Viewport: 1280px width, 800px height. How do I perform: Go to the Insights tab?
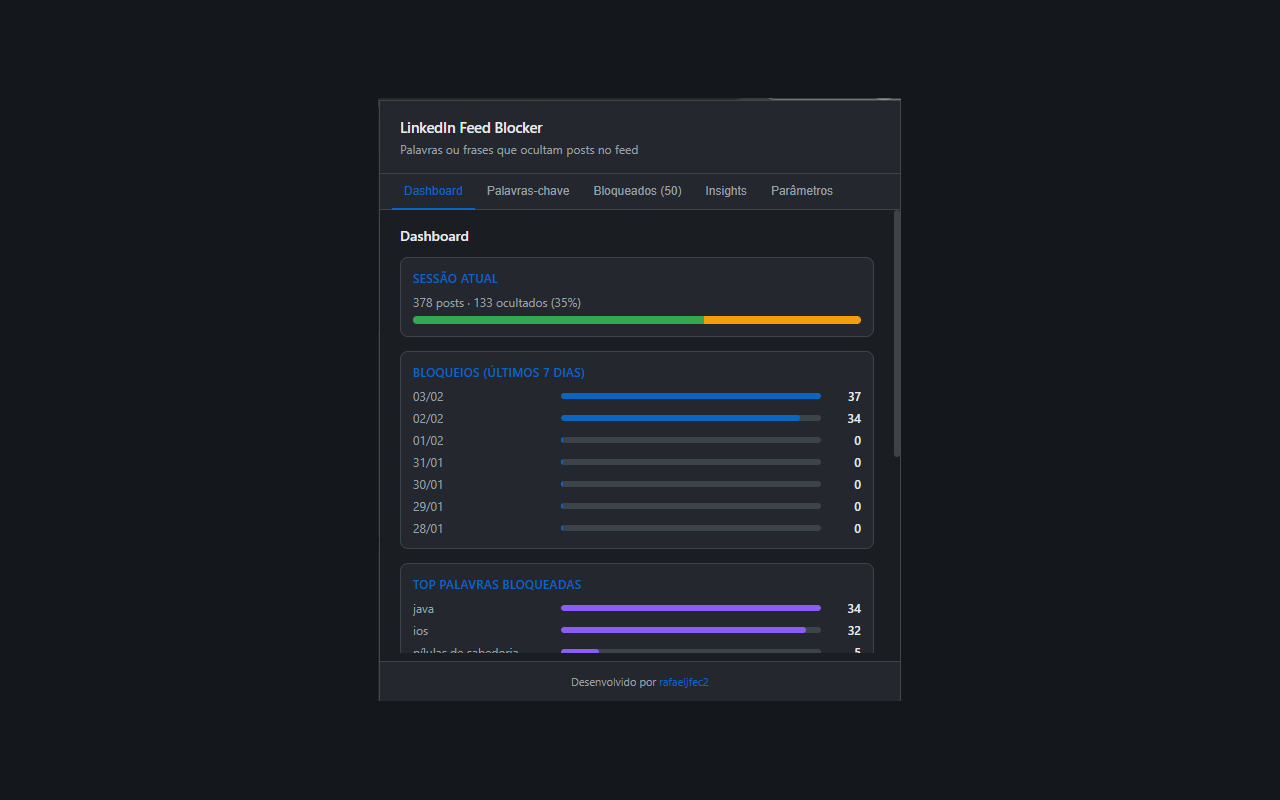coord(726,191)
